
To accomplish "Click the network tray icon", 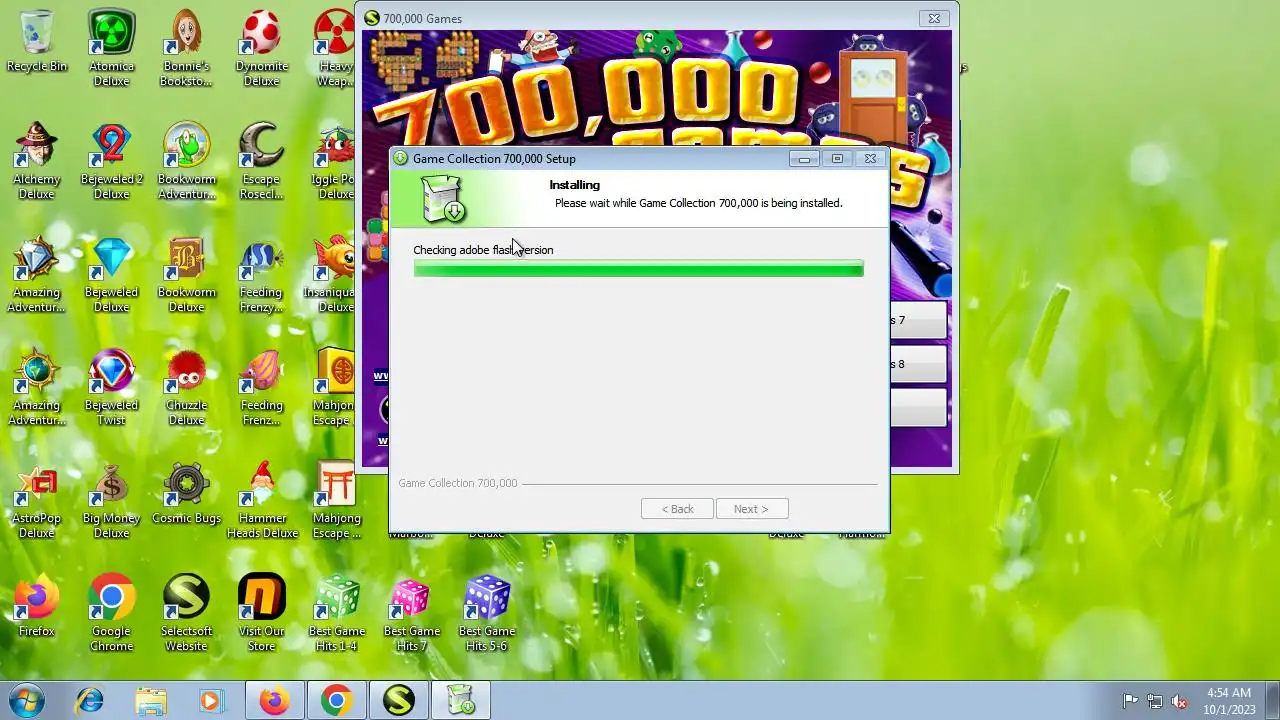I will coord(1155,701).
